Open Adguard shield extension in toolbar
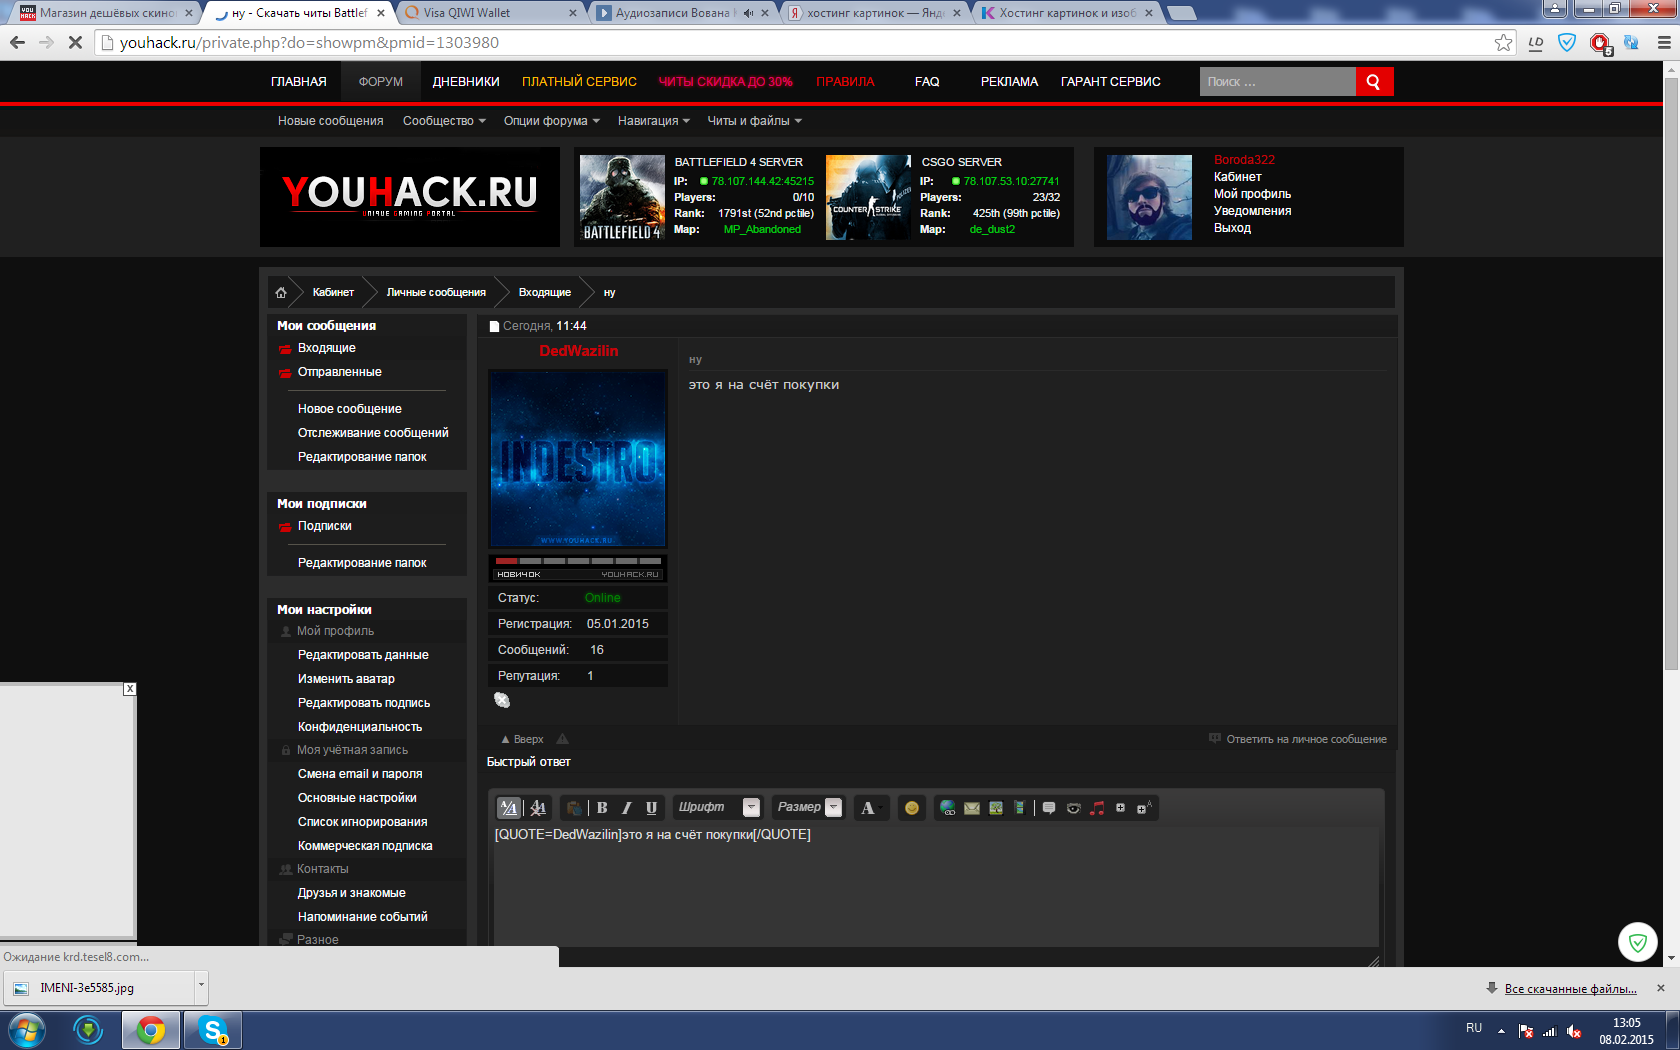 click(x=1567, y=43)
